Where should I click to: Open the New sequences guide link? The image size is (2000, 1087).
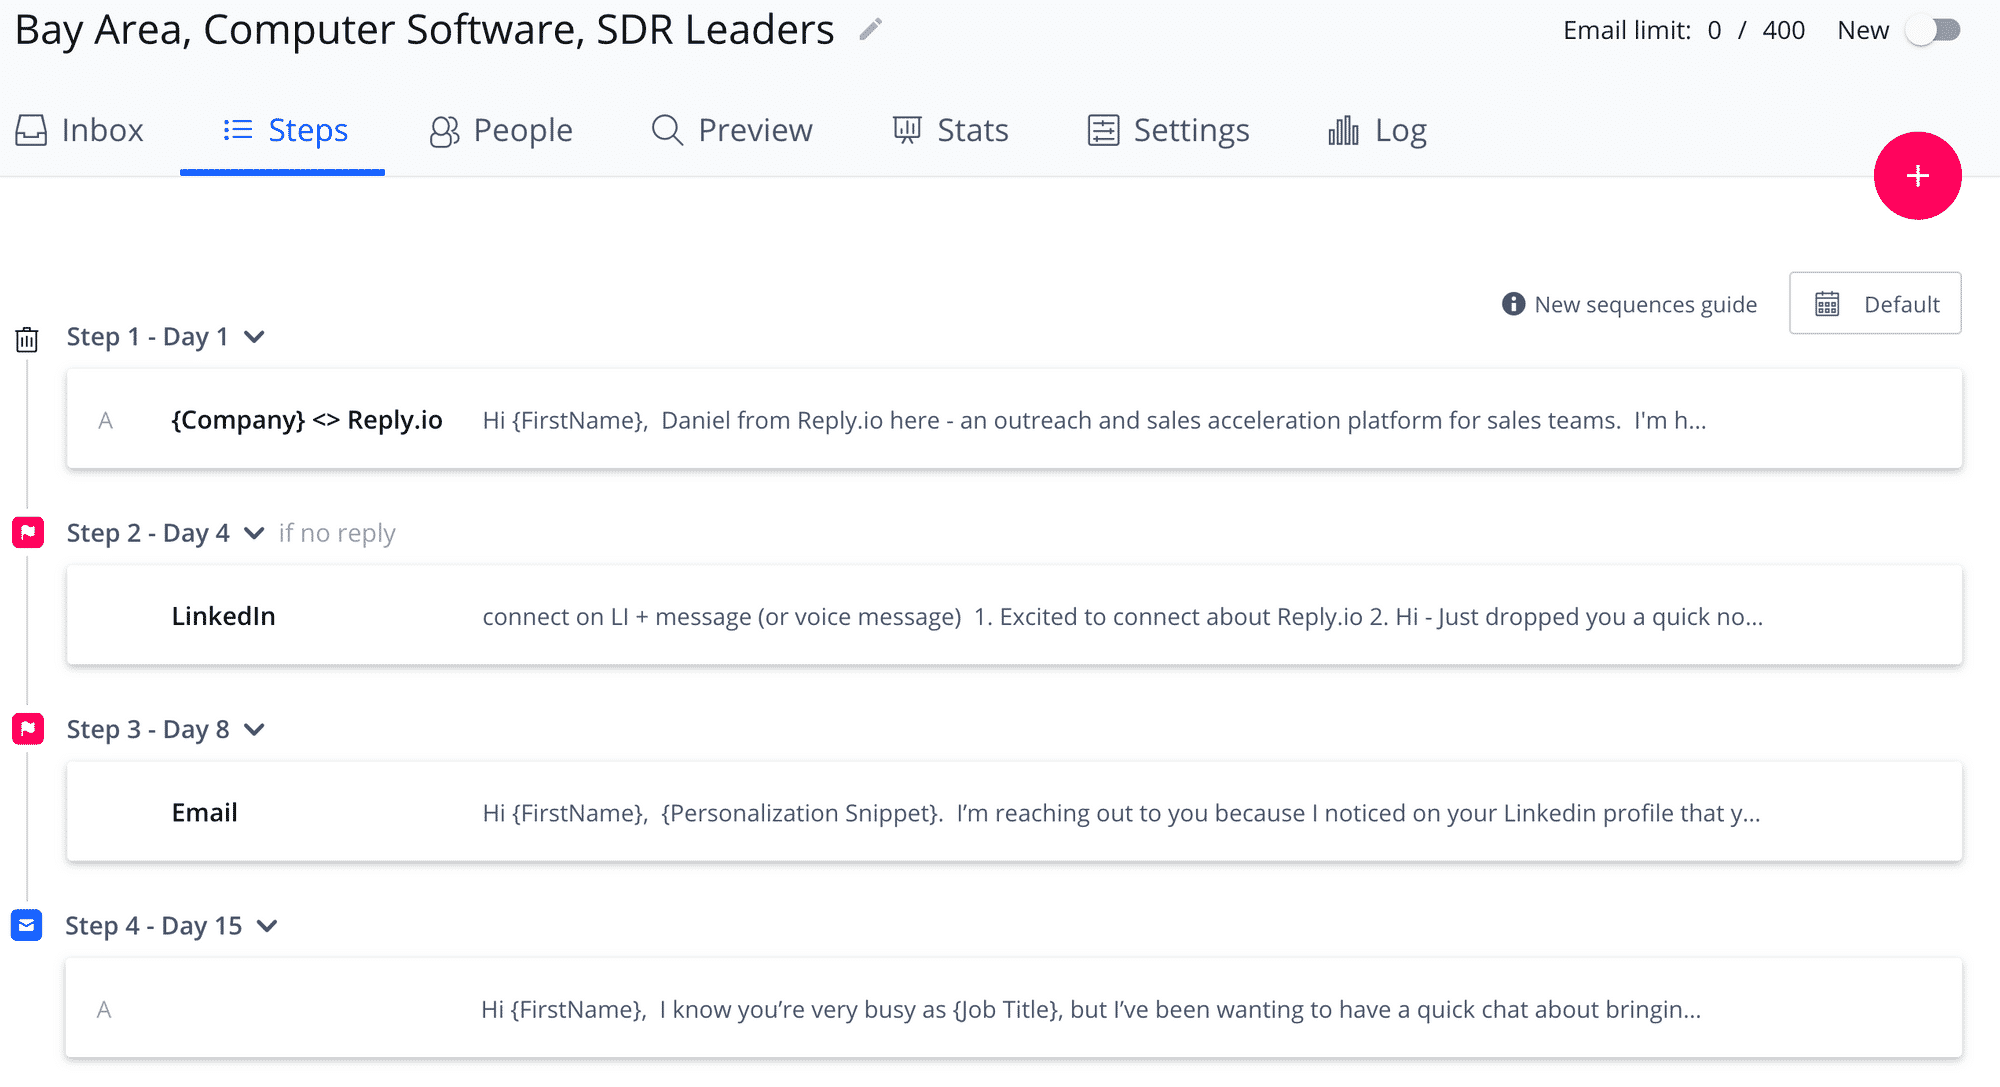(1645, 304)
